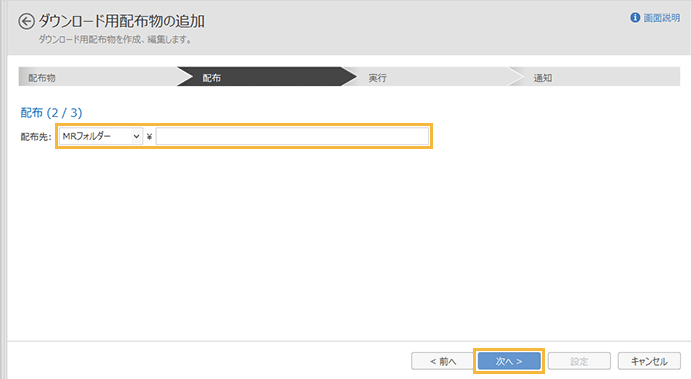This screenshot has width=691, height=379.
Task: Click the grey vertical bar on left edge
Action: (4, 190)
